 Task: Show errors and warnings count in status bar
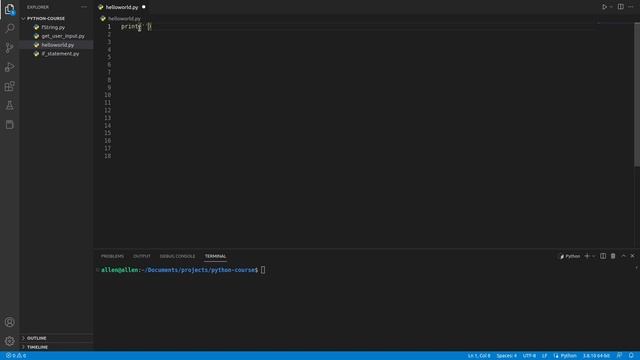click(x=16, y=356)
